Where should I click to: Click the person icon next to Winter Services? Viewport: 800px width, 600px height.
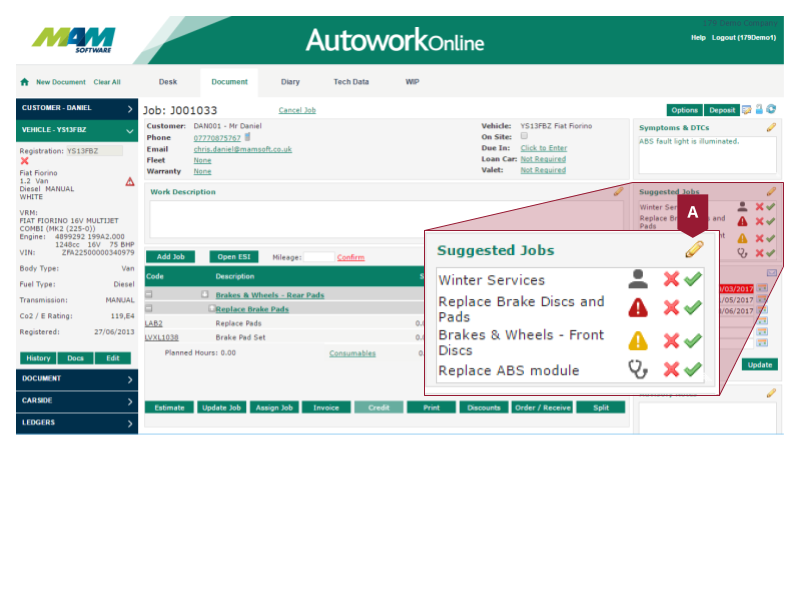coord(637,279)
